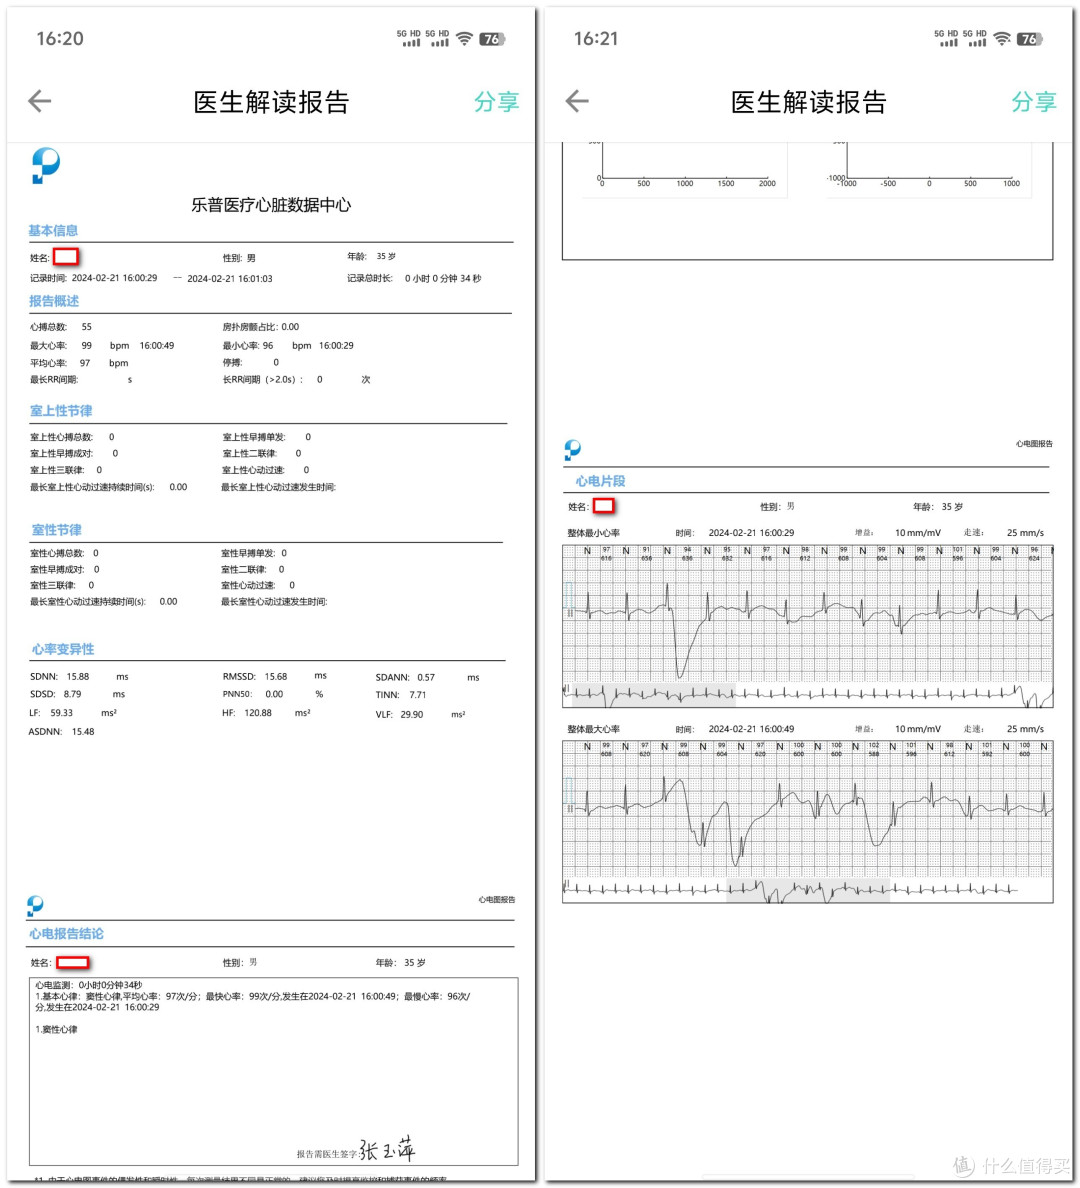
Task: Tap 平均心率 97 bpm row
Action: (x=80, y=363)
